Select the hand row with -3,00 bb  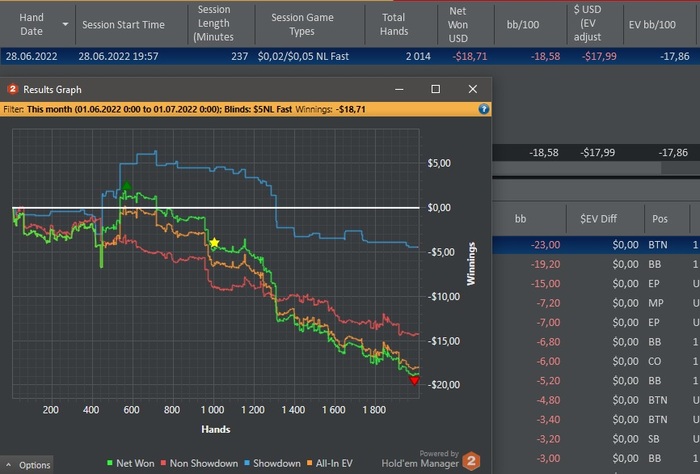[596, 458]
